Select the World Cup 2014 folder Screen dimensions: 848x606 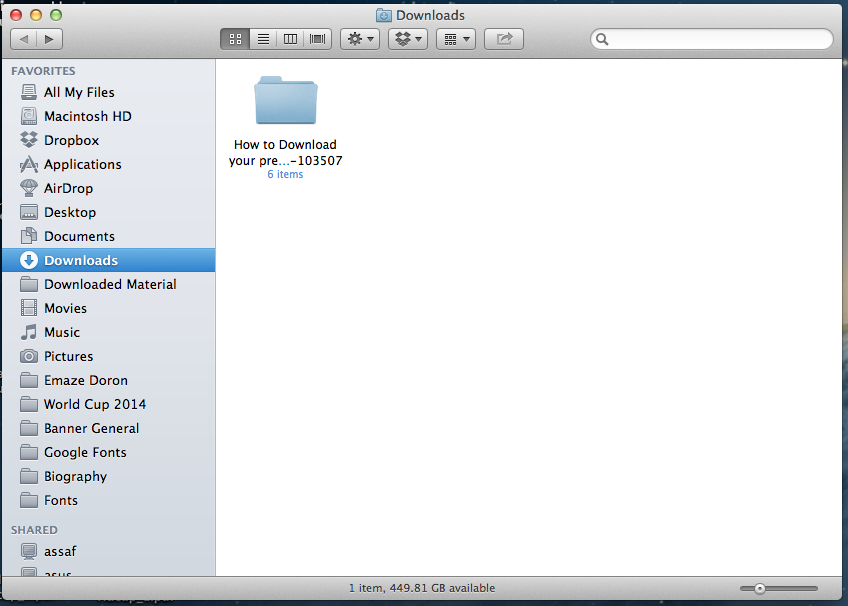(94, 404)
